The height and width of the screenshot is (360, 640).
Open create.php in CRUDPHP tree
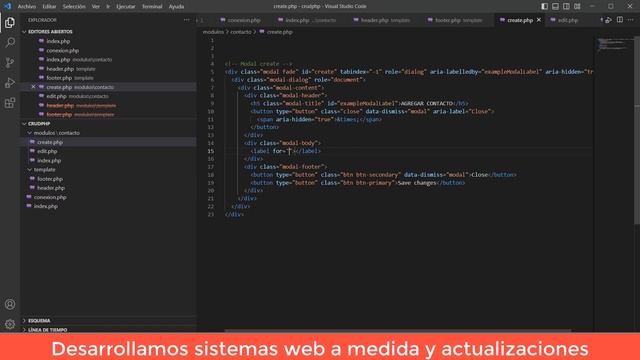(108, 142)
